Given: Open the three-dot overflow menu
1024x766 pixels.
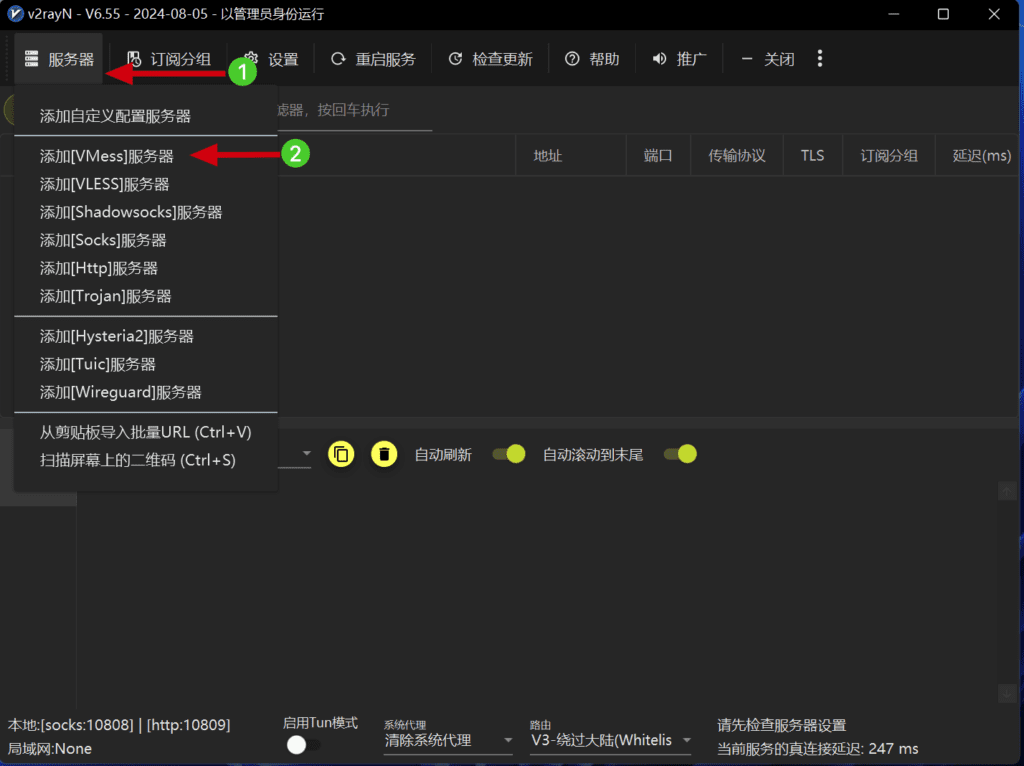Looking at the screenshot, I should click(x=820, y=59).
